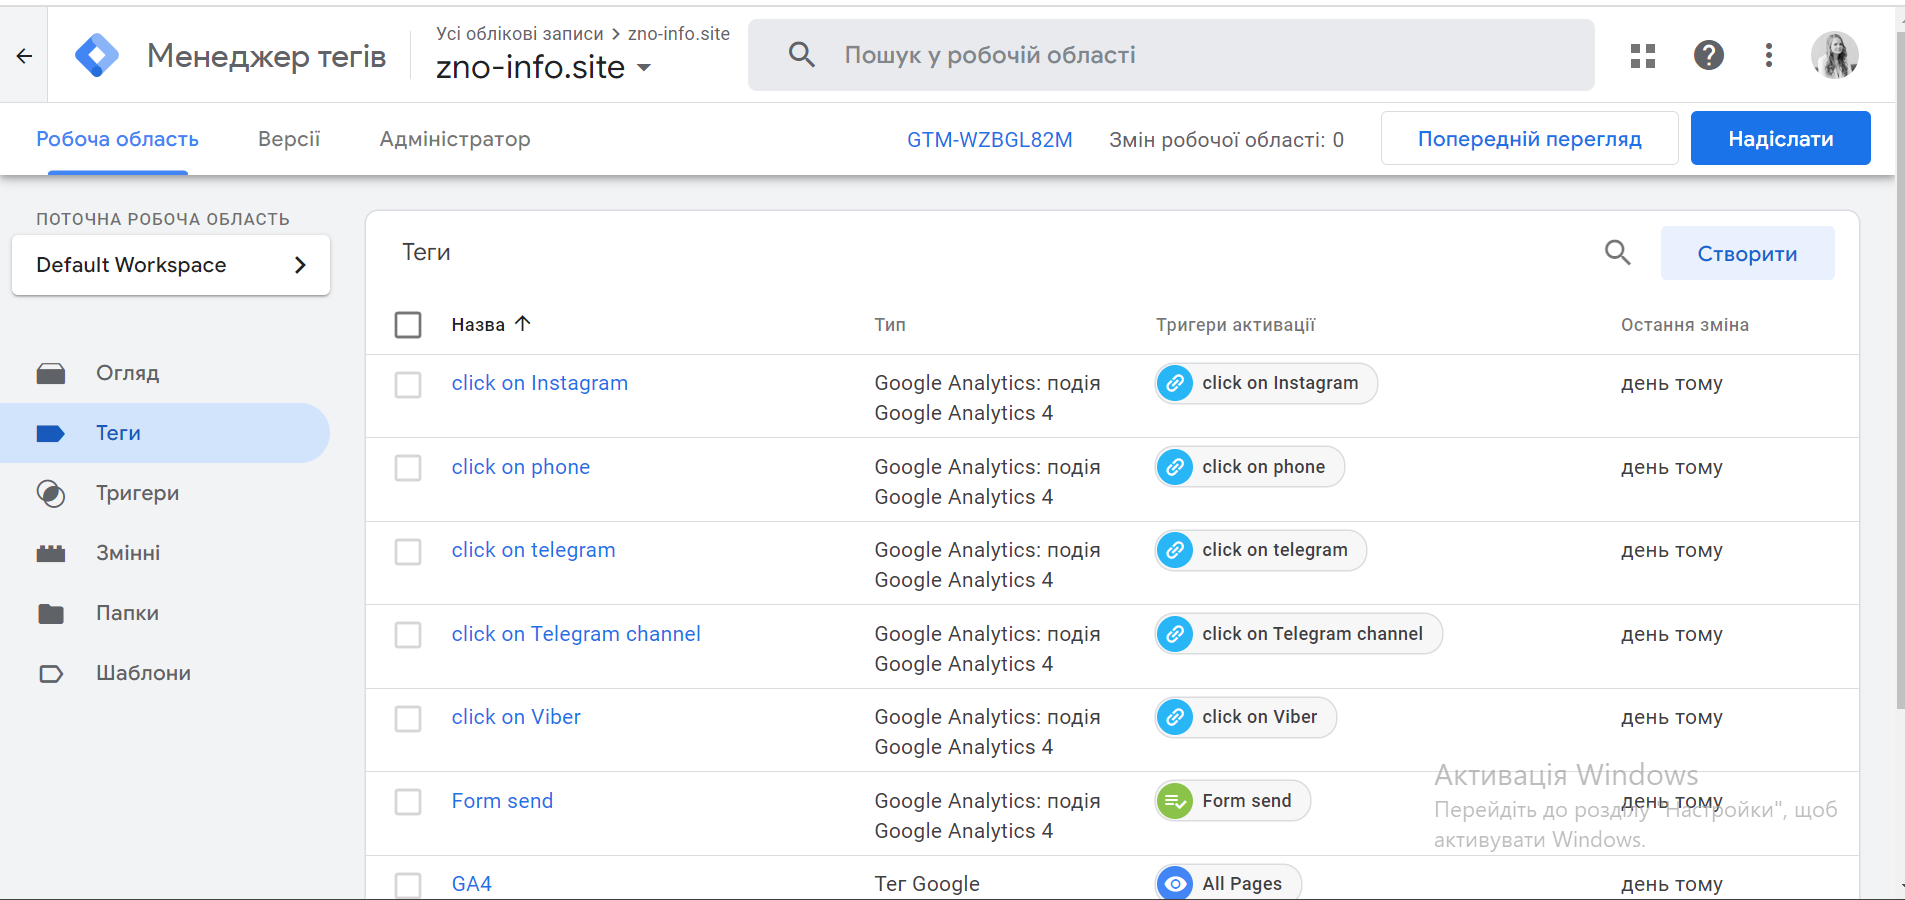Click the Tag Manager diamond logo
This screenshot has height=900, width=1905.
97,55
